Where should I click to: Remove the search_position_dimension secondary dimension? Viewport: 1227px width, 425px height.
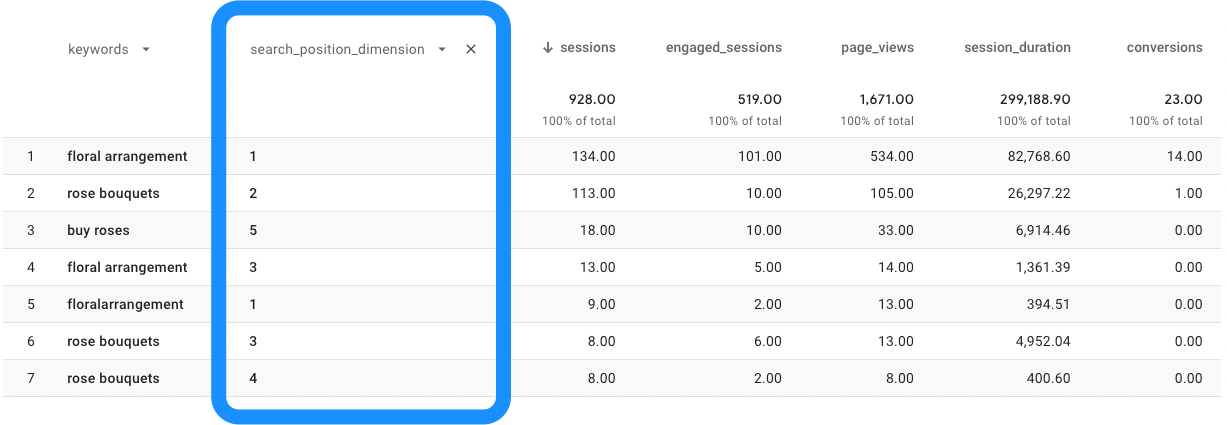point(471,49)
